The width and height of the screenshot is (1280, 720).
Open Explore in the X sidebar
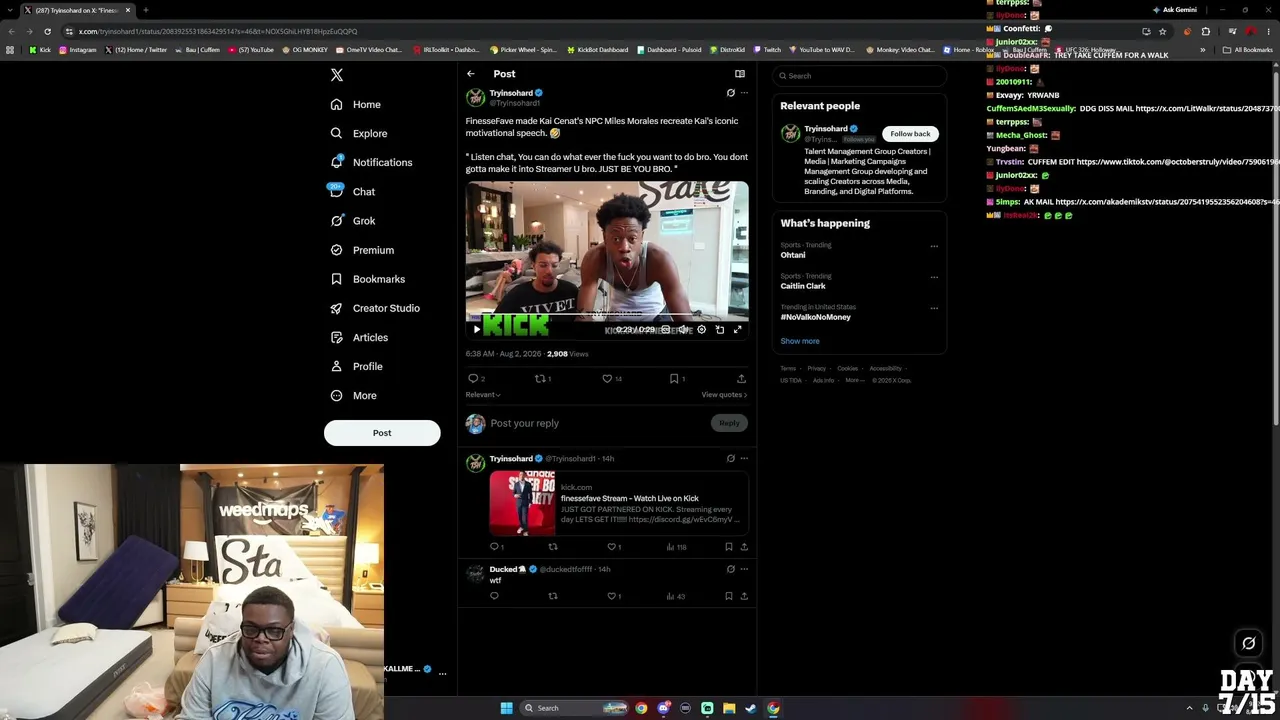tap(359, 133)
